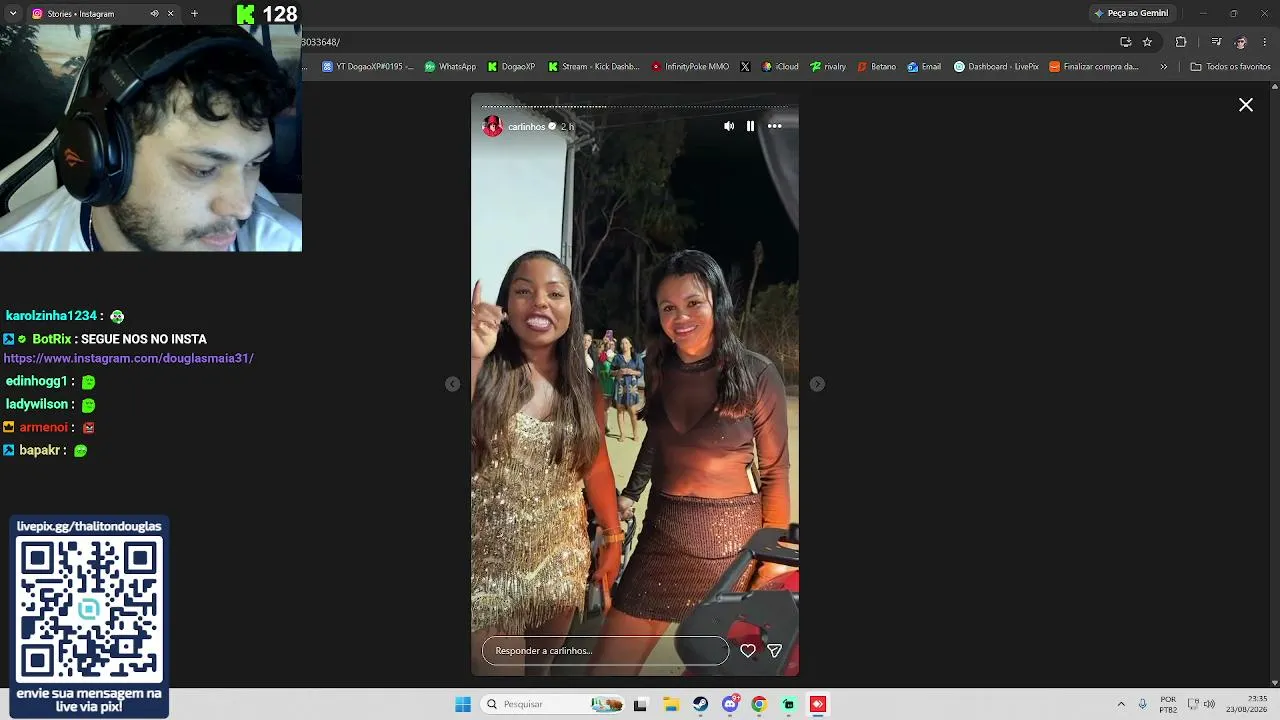Open the Email bookmark
The height and width of the screenshot is (720, 1280).
pyautogui.click(x=924, y=67)
